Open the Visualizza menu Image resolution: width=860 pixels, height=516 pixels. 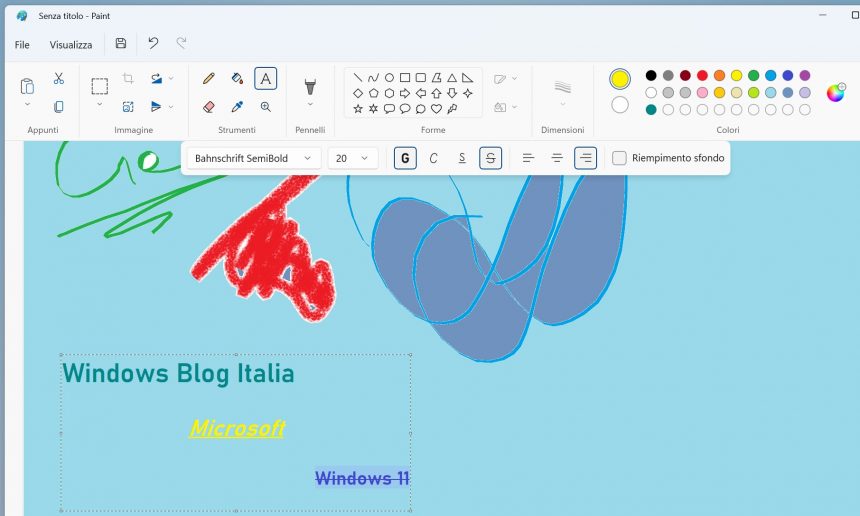(71, 44)
